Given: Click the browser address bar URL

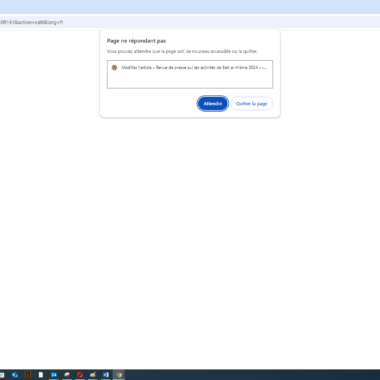Looking at the screenshot, I should tap(32, 22).
